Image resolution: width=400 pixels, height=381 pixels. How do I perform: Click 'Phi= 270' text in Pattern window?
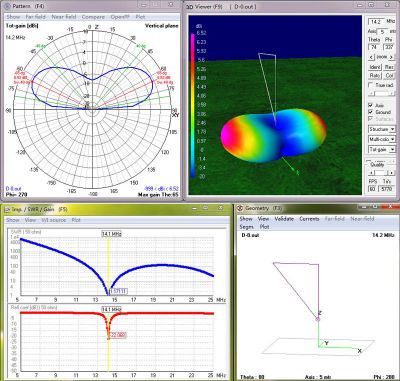(16, 194)
